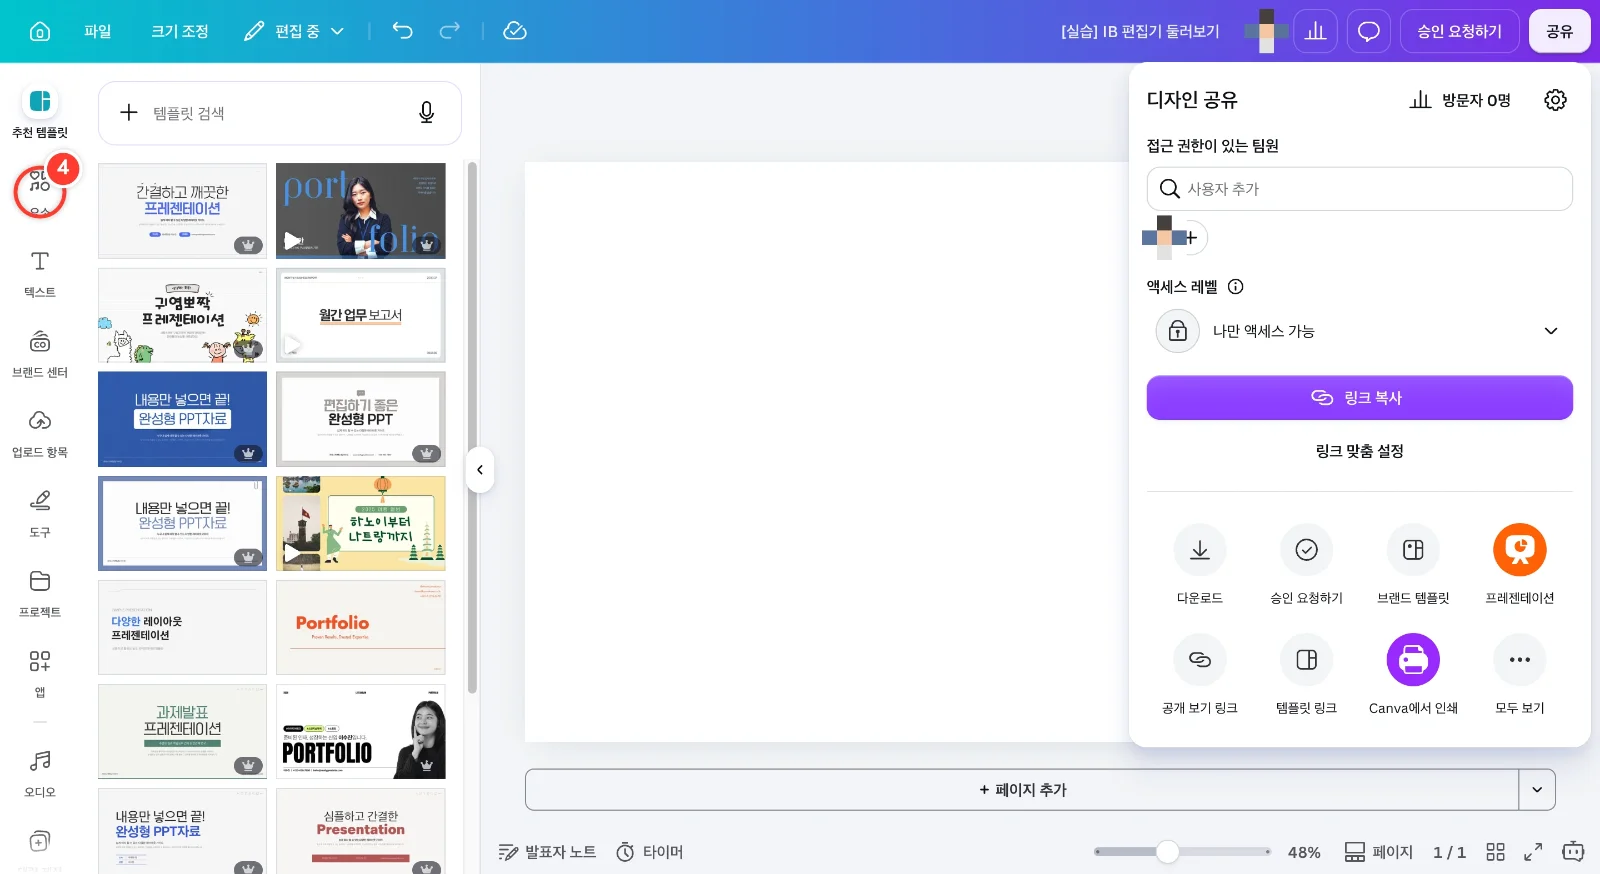Viewport: 1600px width, 874px height.
Task: Open 오디오 sidebar icon
Action: tap(40, 774)
